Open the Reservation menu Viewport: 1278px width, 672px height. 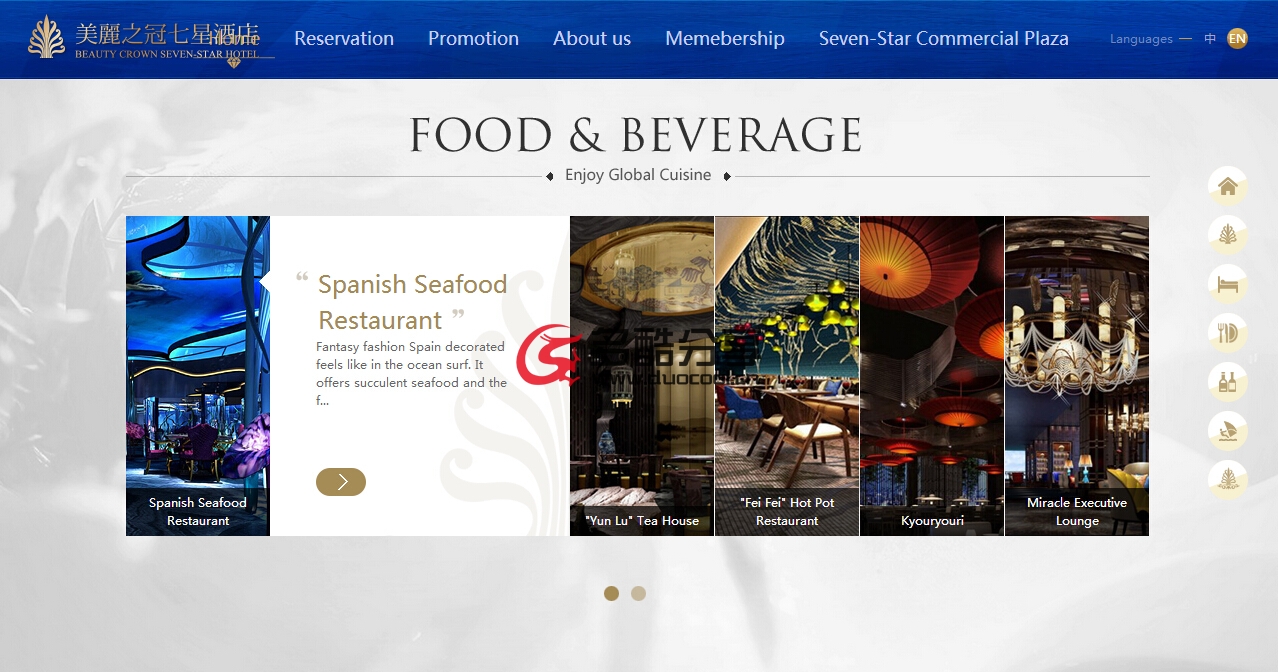(344, 38)
